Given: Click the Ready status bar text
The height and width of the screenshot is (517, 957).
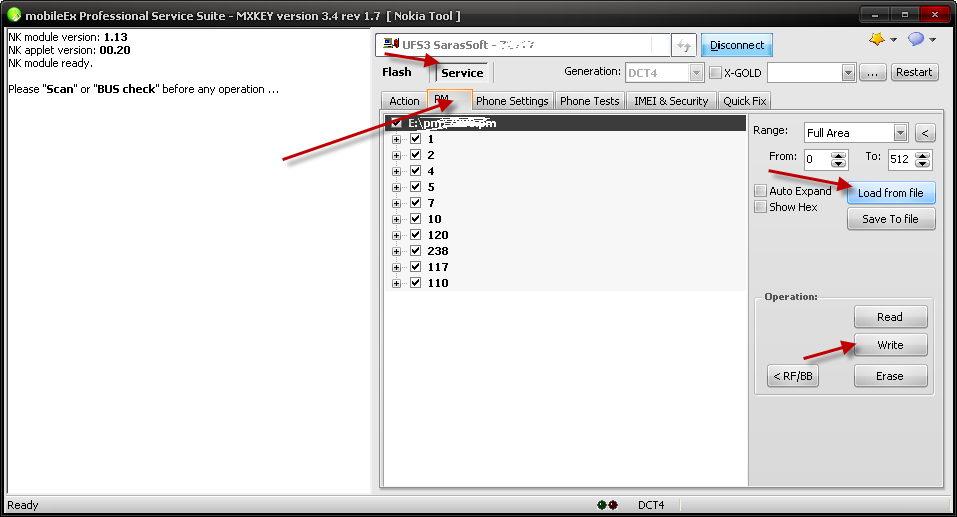Looking at the screenshot, I should 23,505.
